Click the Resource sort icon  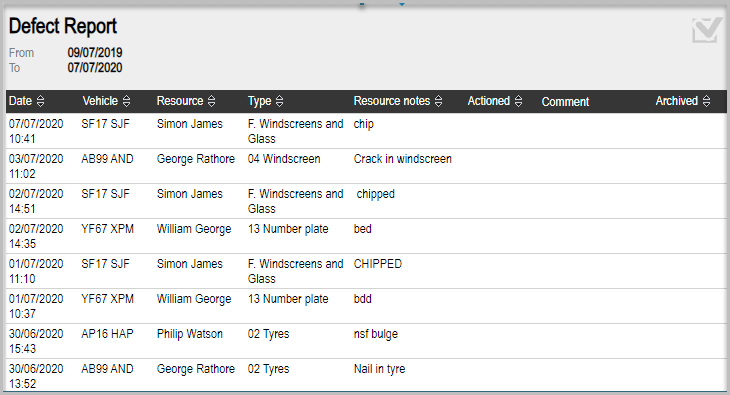(x=211, y=101)
